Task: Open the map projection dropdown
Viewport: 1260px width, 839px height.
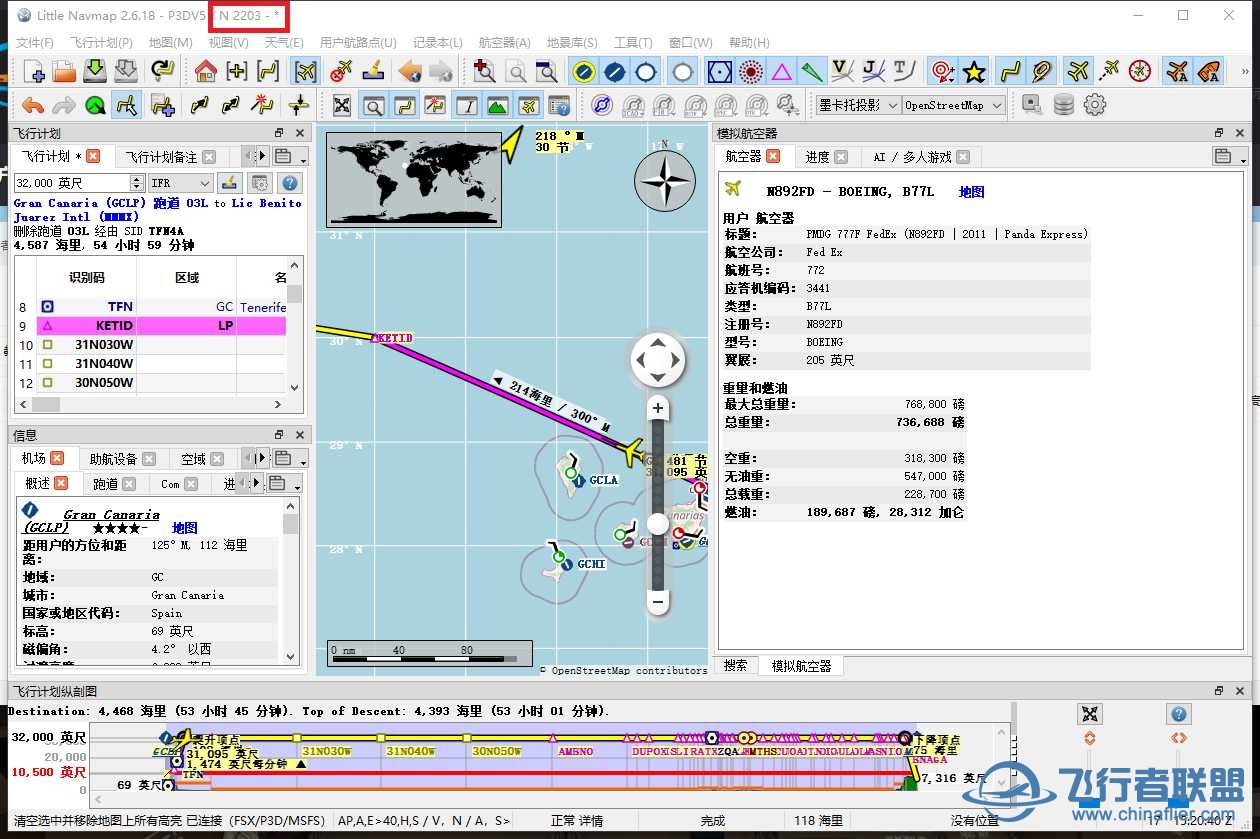Action: click(x=858, y=105)
